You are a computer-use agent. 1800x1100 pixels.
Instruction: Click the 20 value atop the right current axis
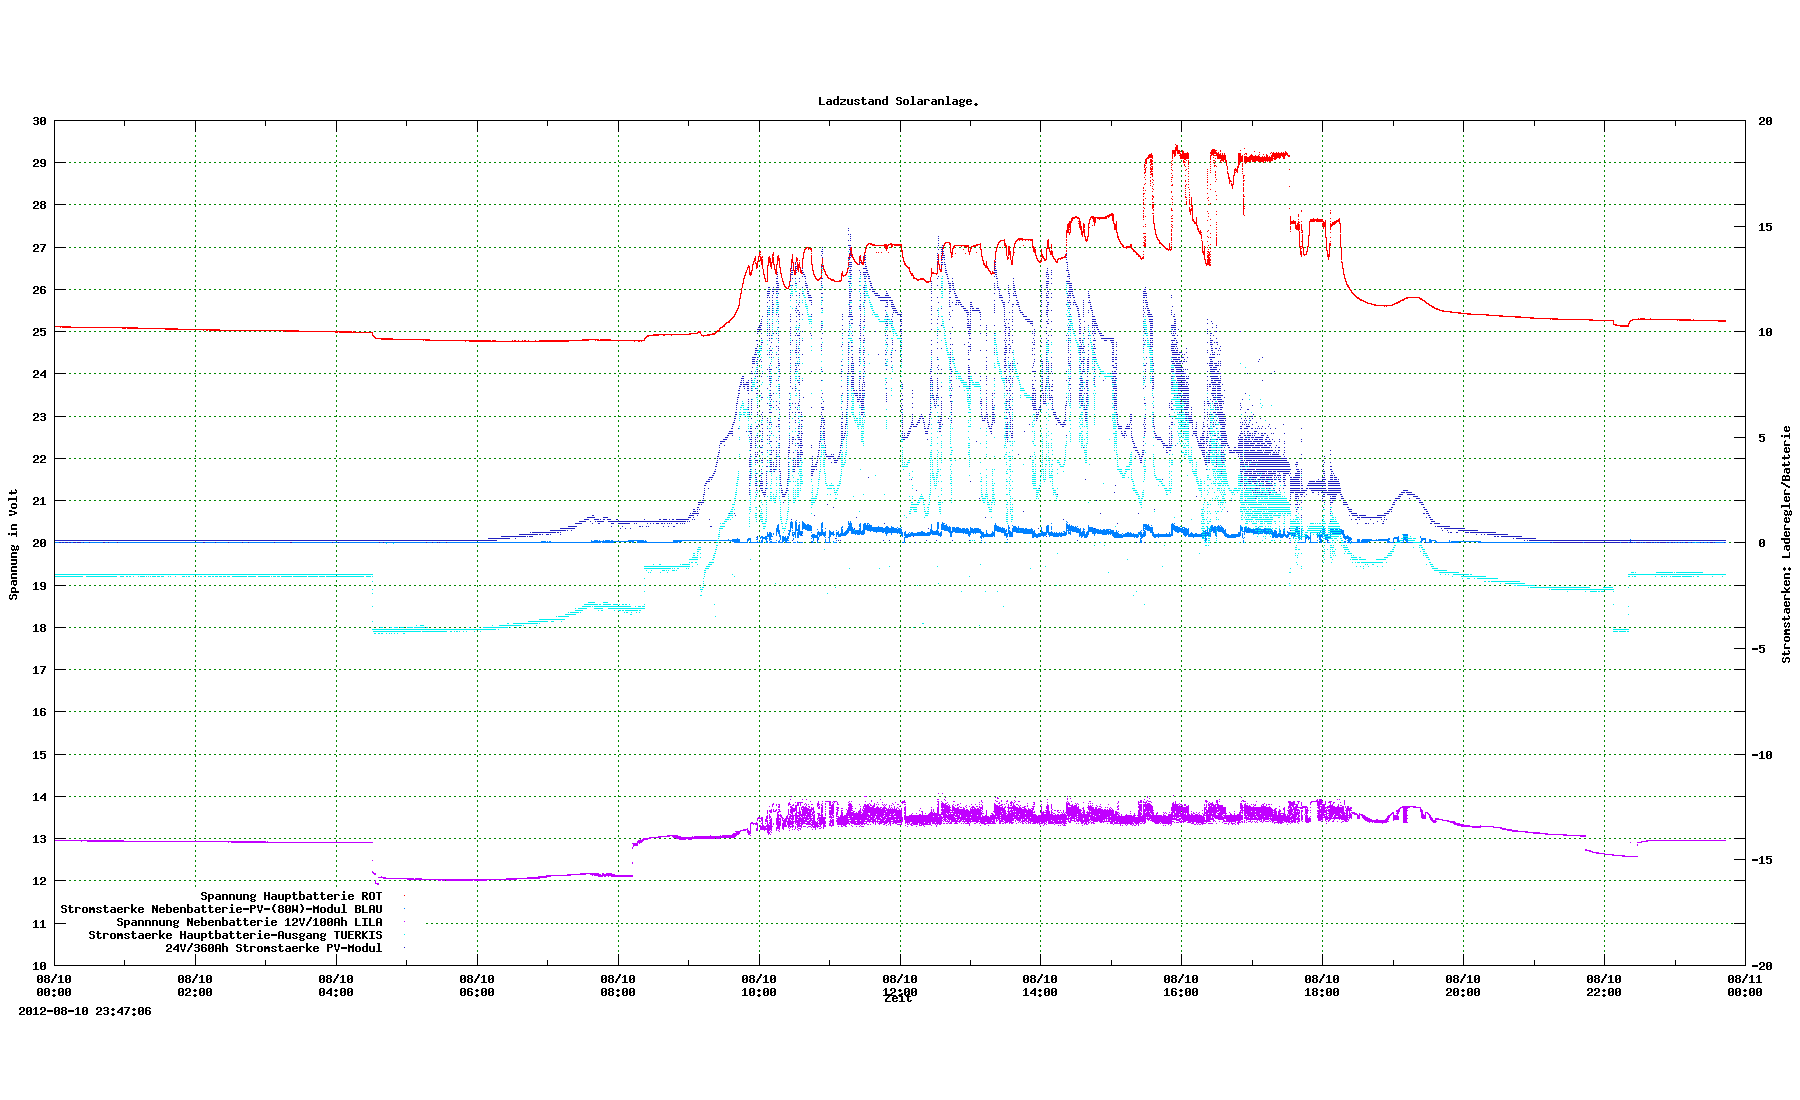coord(1765,121)
